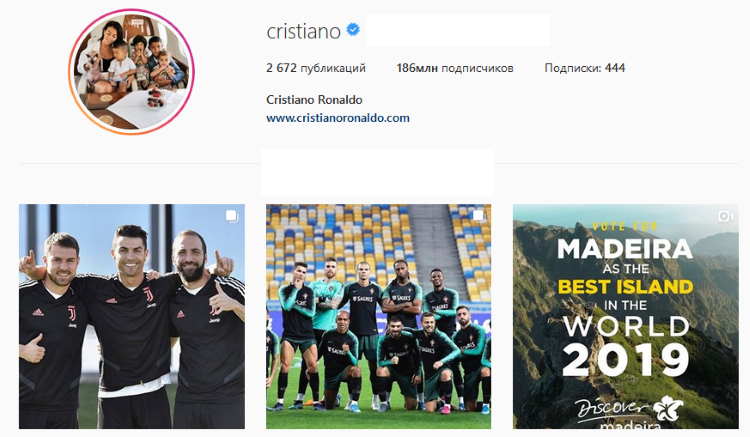Open the Подписки: 444 following list
The height and width of the screenshot is (437, 750).
point(585,68)
